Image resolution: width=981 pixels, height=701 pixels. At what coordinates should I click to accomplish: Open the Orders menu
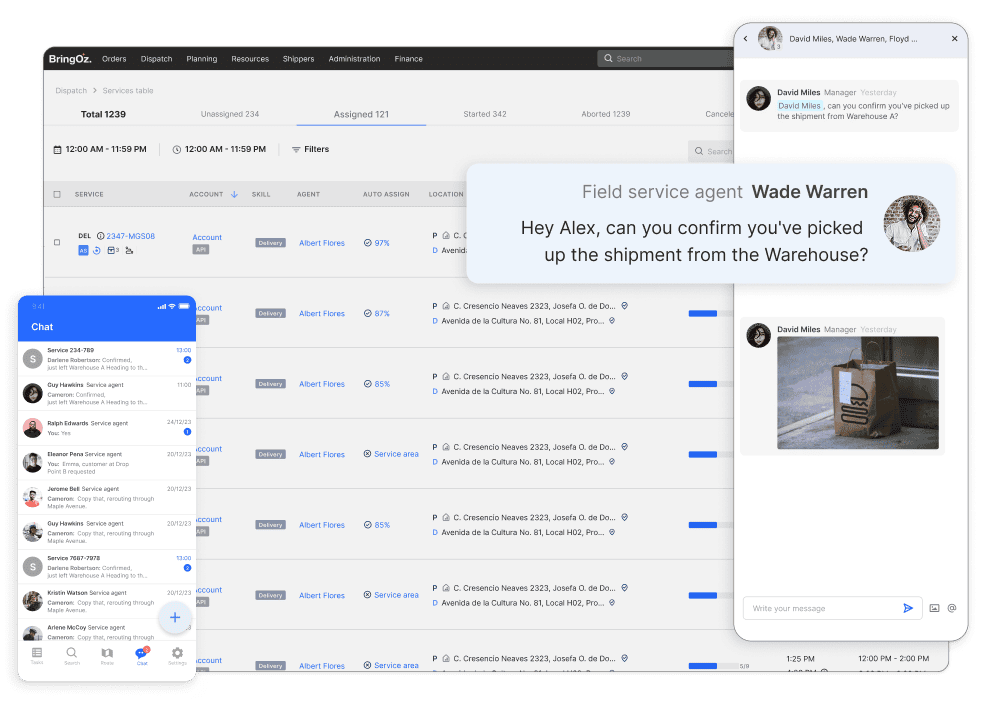(x=114, y=59)
